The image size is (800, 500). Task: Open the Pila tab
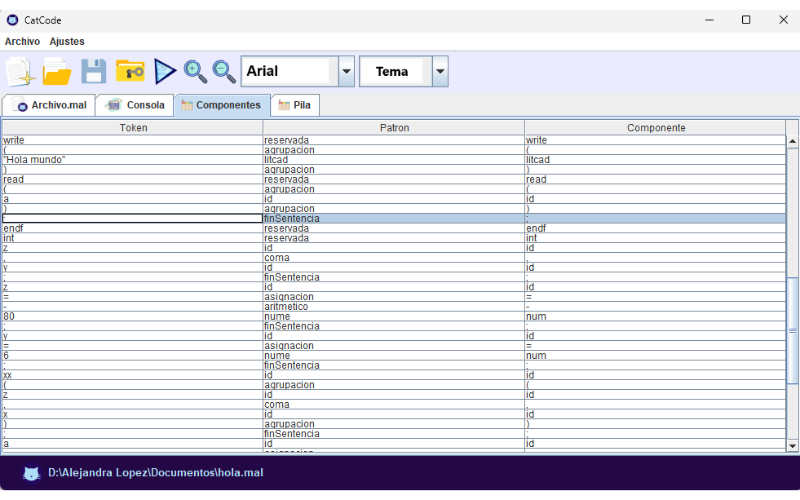point(295,105)
